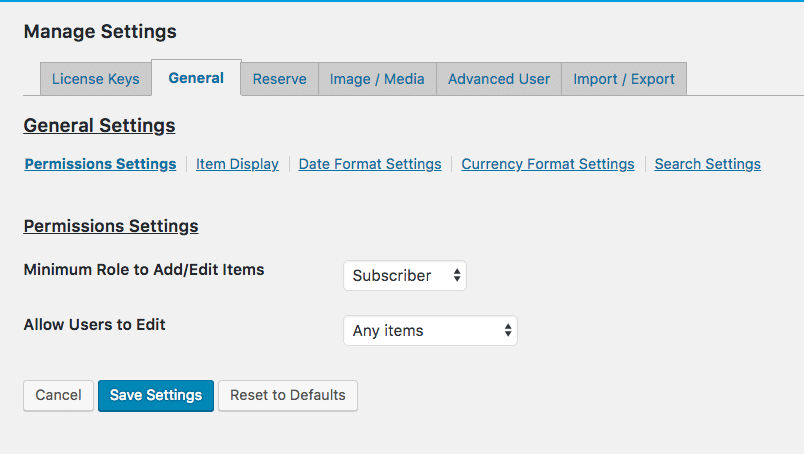Hit the Reset to Defaults button

(288, 395)
